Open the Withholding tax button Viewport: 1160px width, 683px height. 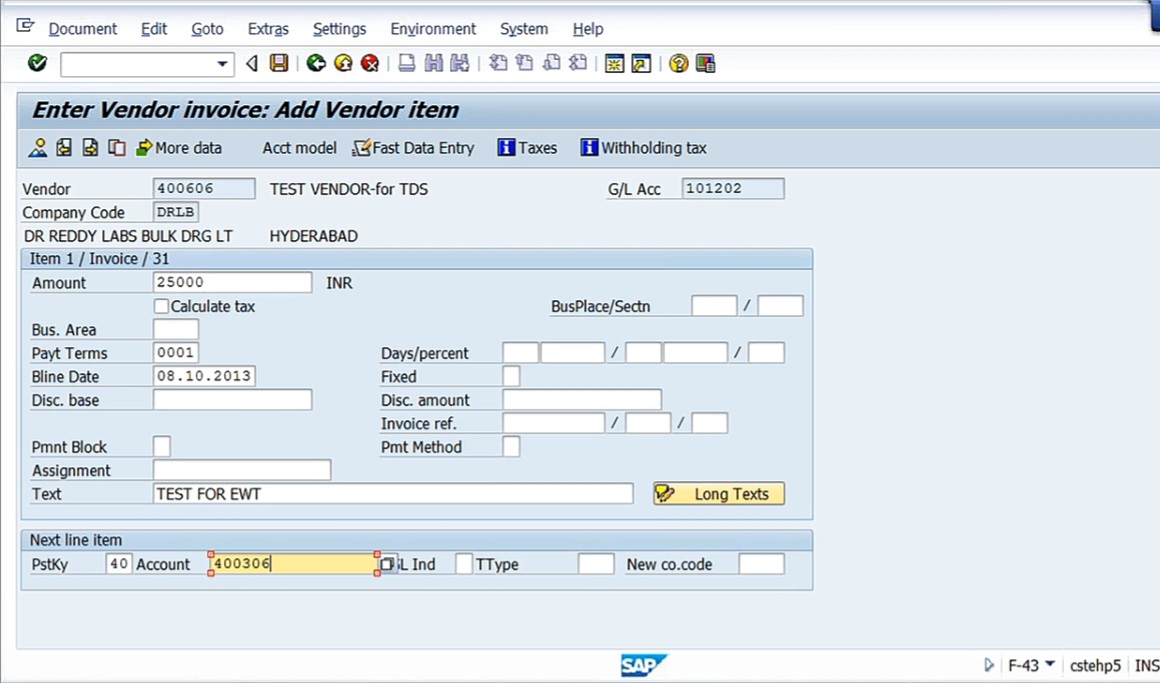point(644,148)
